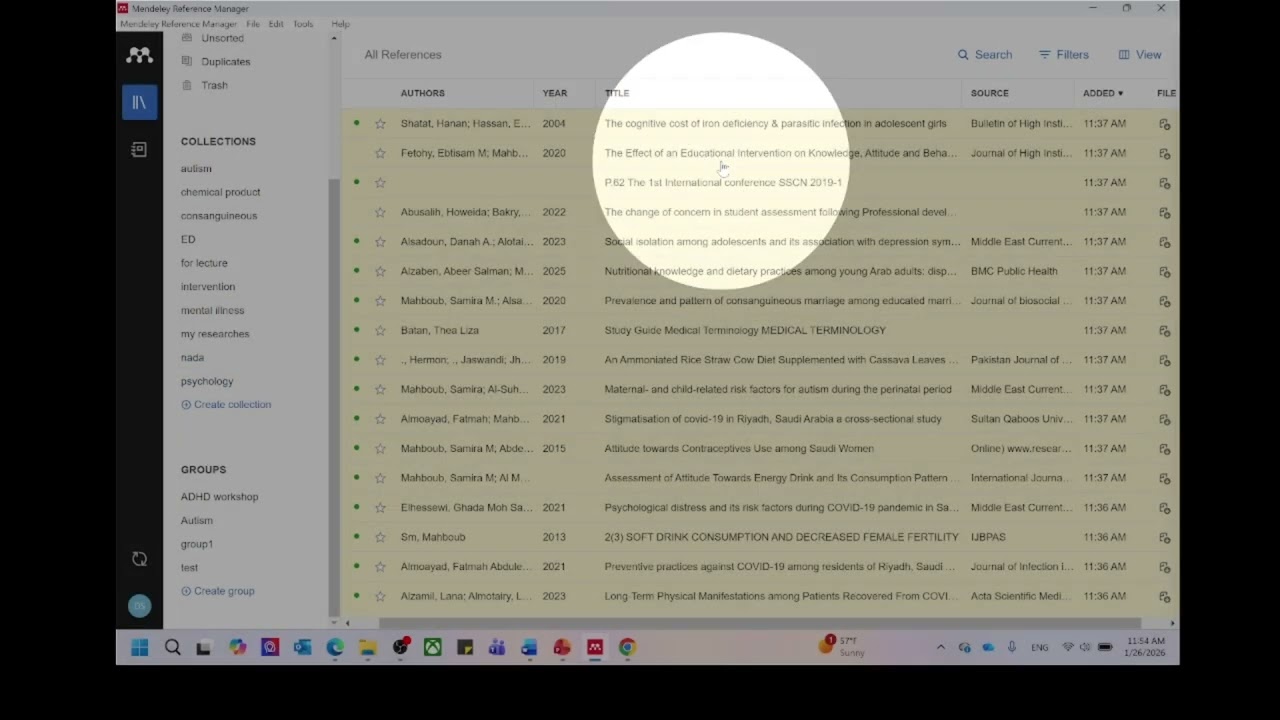The height and width of the screenshot is (720, 1280).
Task: Open the ADHD workshop group
Action: click(x=219, y=497)
